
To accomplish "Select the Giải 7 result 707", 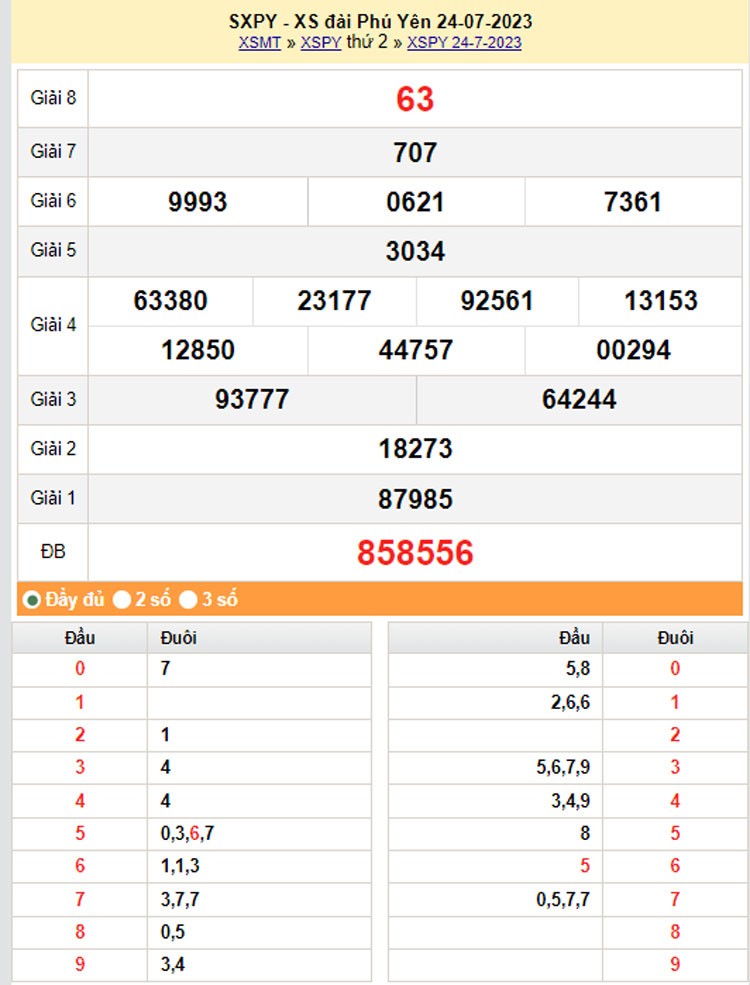I will tap(415, 152).
